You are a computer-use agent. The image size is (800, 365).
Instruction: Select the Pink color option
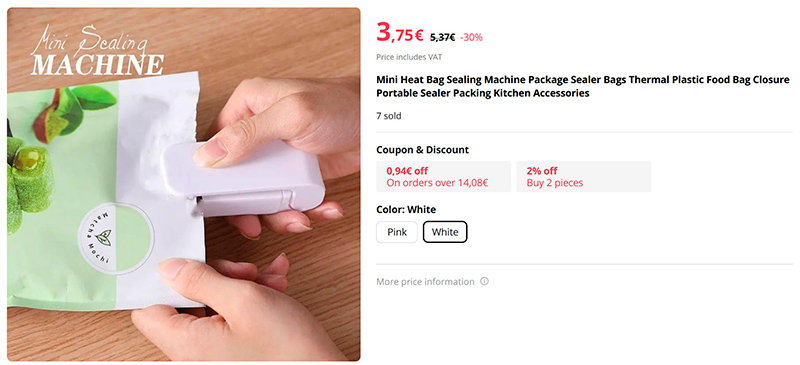click(397, 232)
